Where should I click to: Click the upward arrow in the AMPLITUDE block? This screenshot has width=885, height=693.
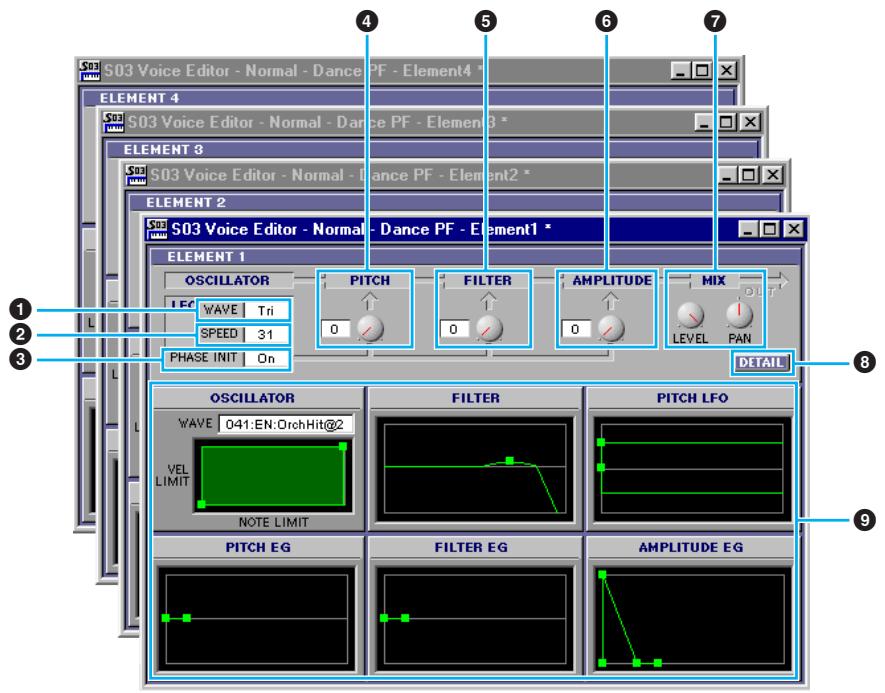610,301
